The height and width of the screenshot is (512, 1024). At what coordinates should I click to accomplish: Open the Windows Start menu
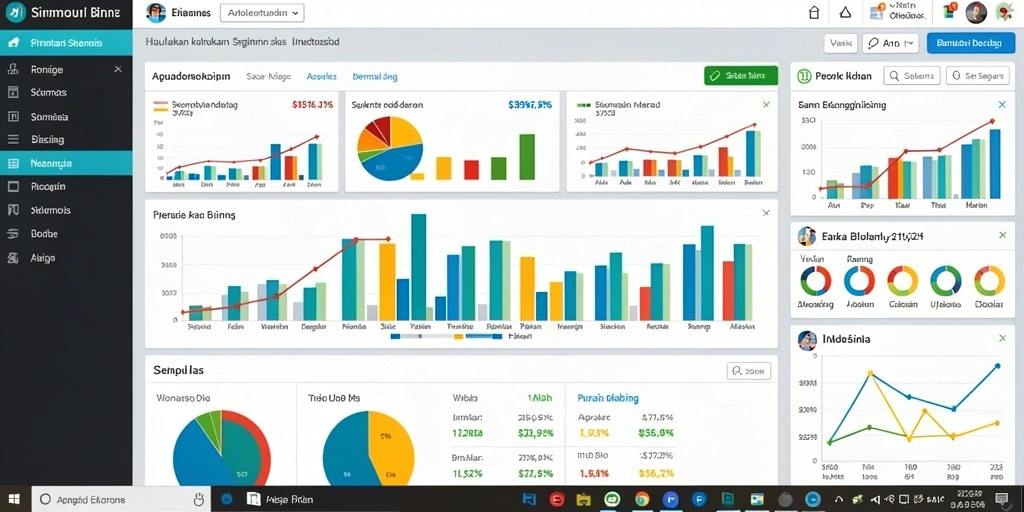pyautogui.click(x=14, y=499)
